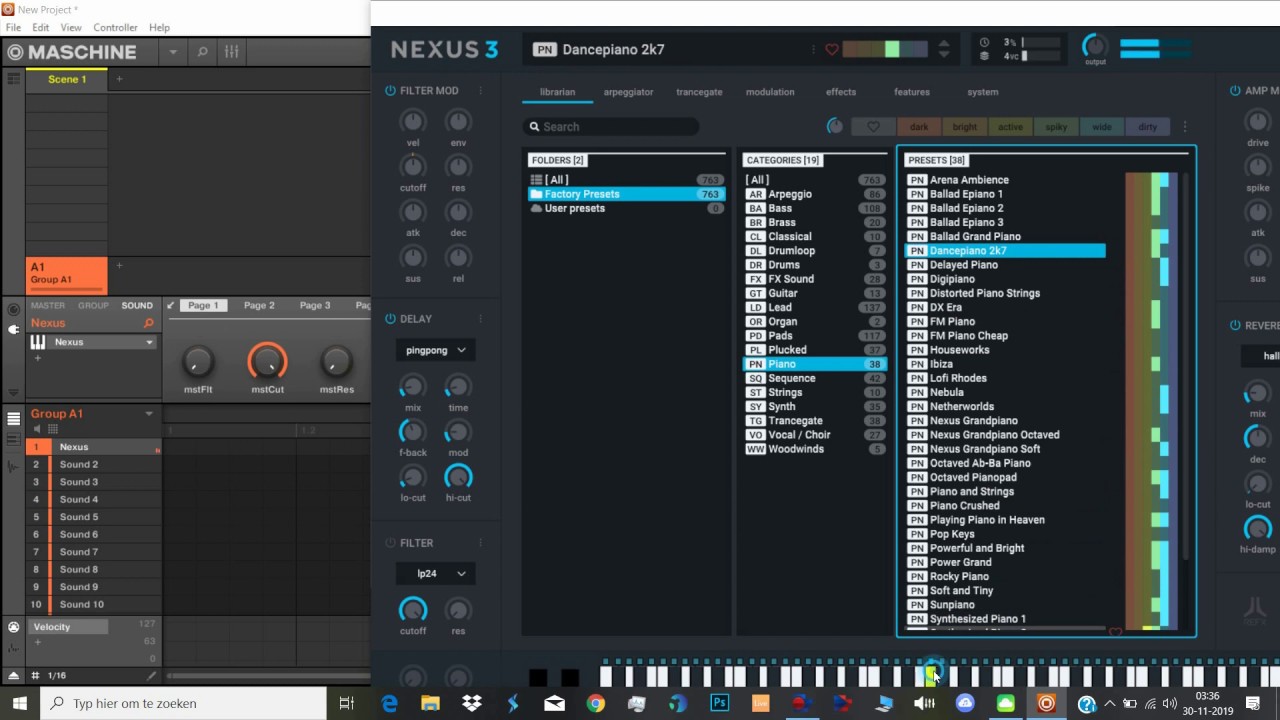Select the Pads category
The image size is (1280, 720).
pos(815,336)
